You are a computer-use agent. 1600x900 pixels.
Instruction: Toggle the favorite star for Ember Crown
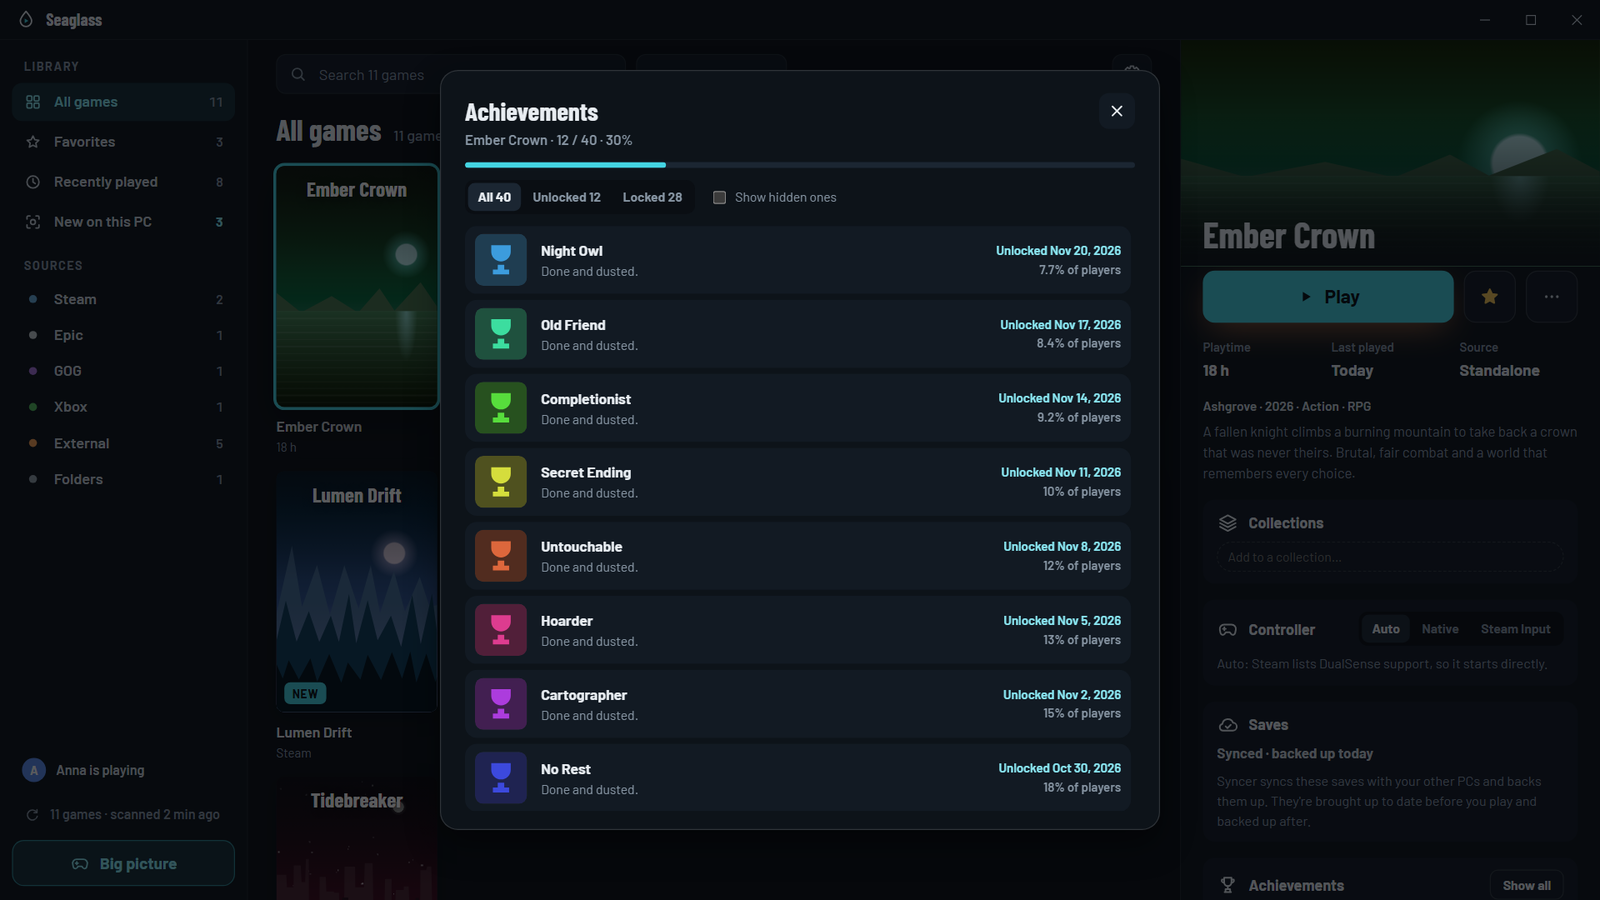pos(1490,297)
